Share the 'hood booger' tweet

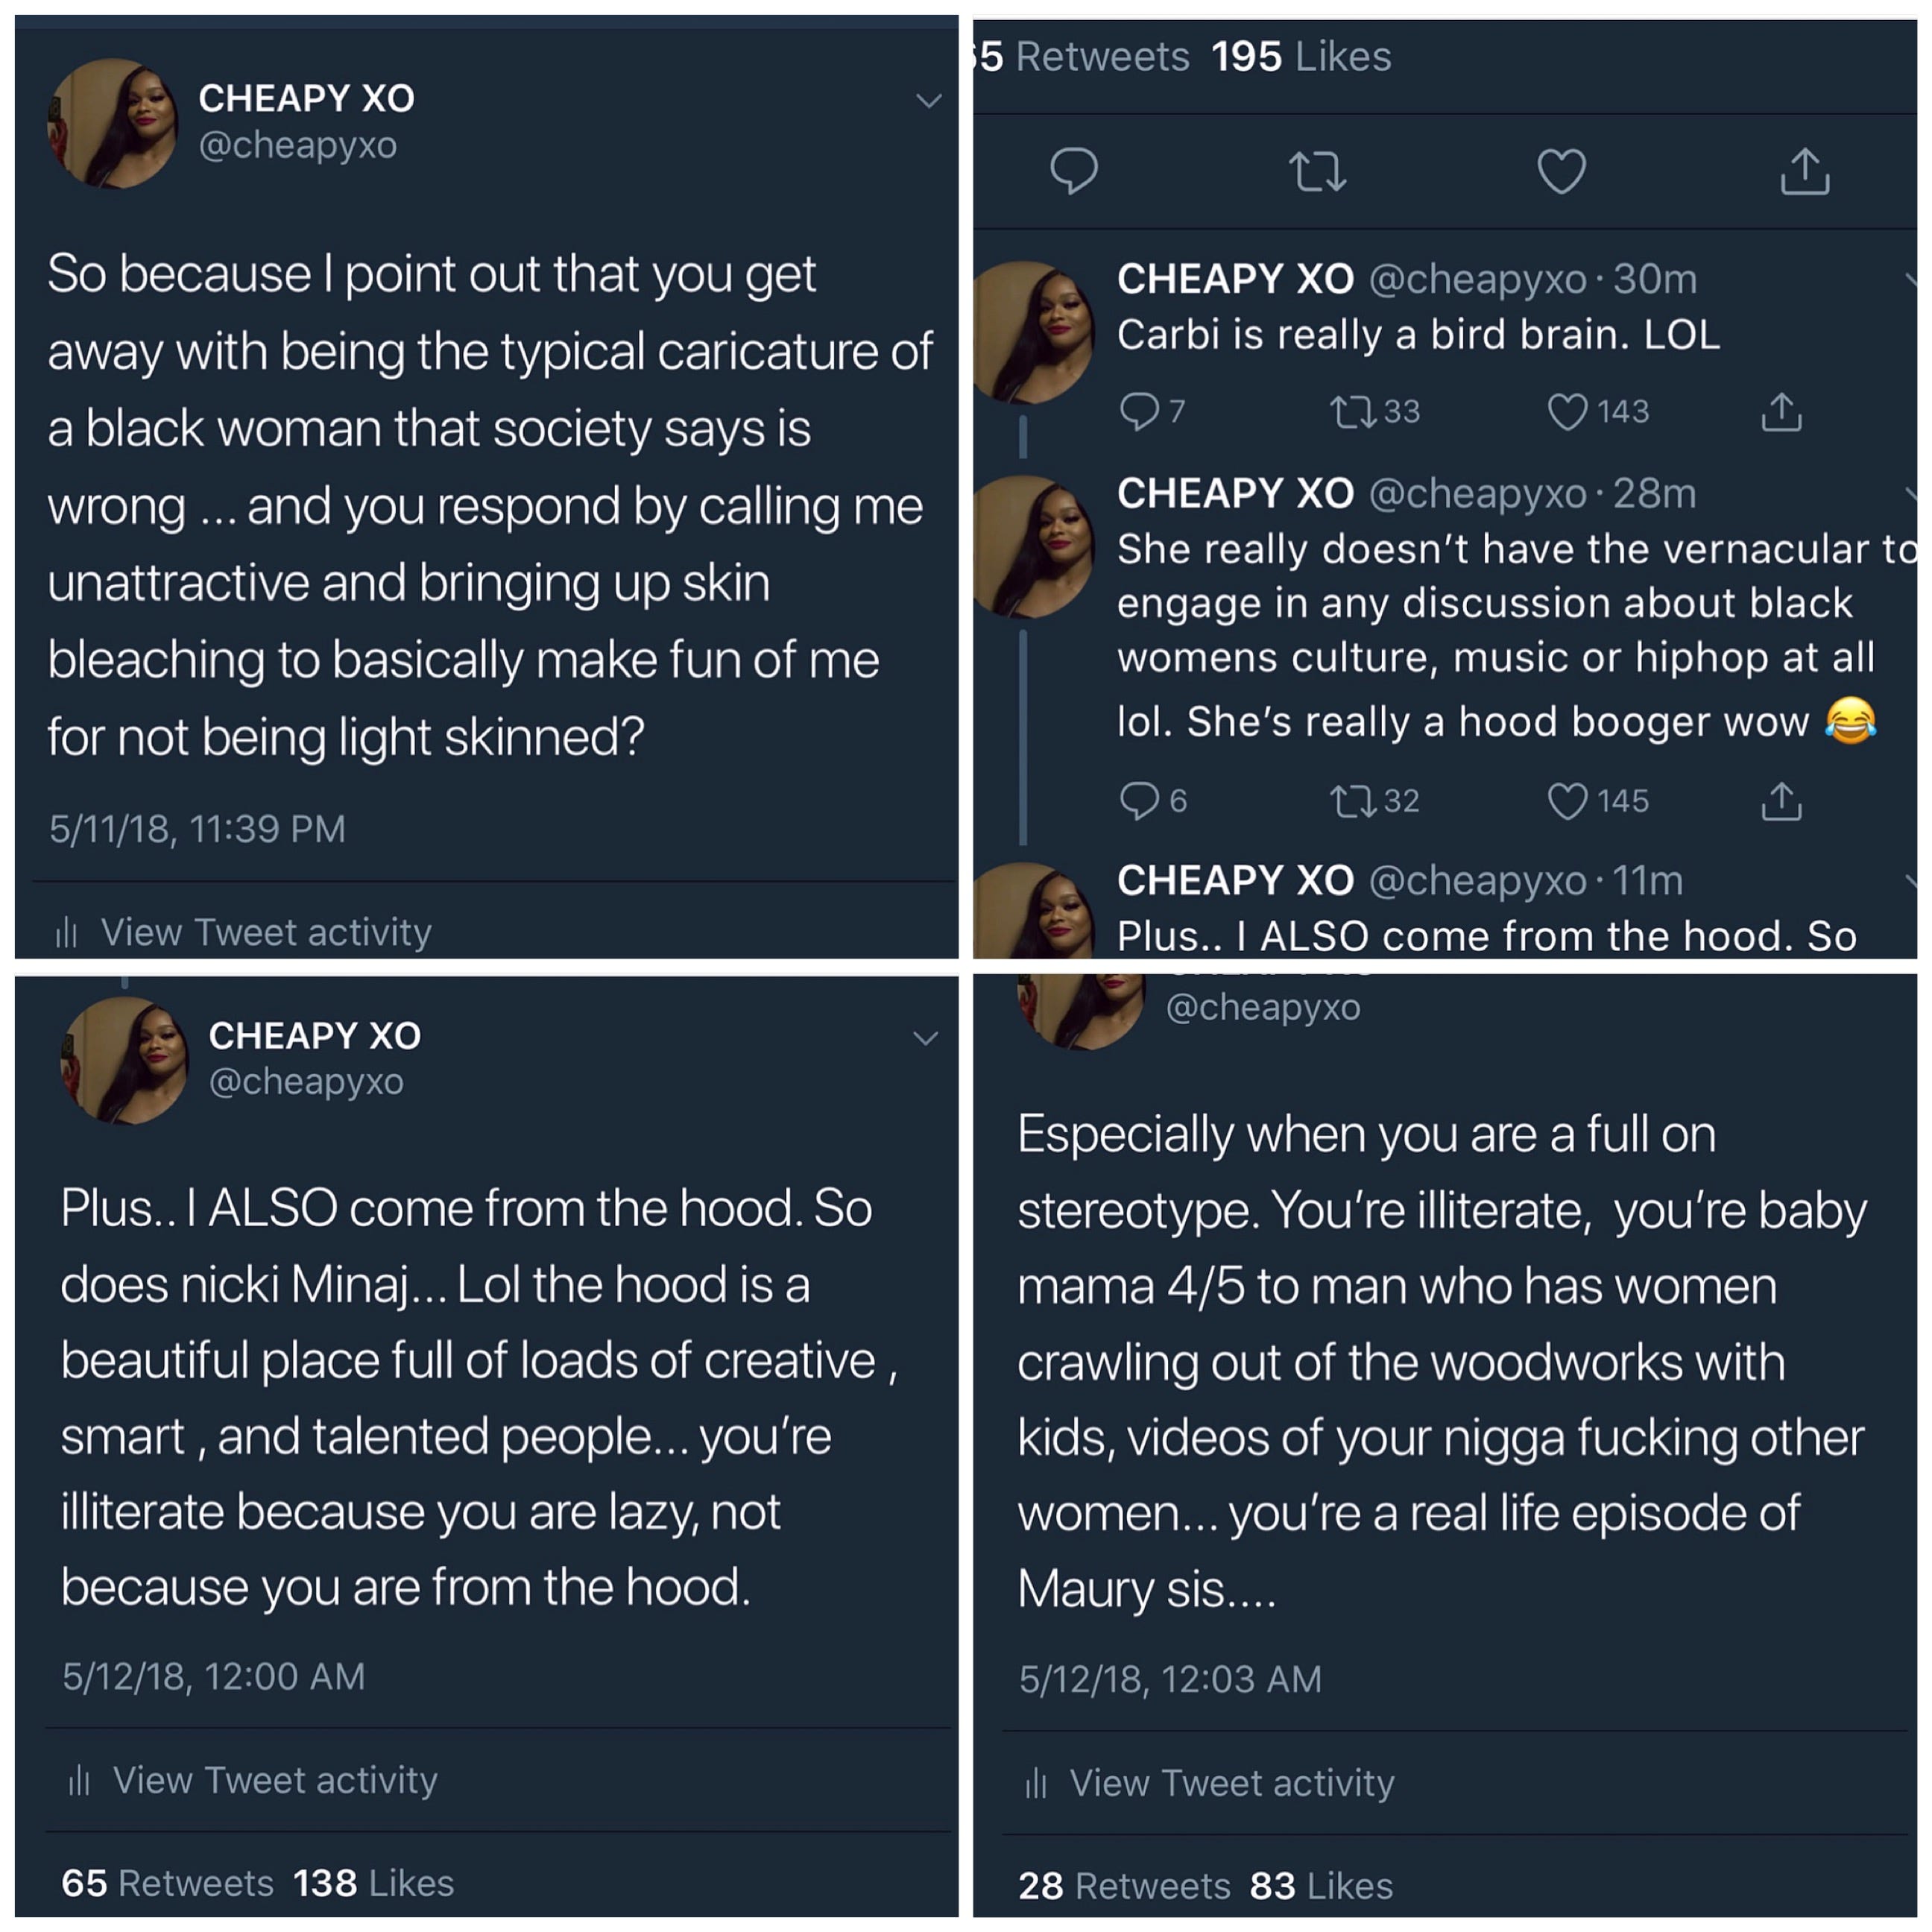1781,800
